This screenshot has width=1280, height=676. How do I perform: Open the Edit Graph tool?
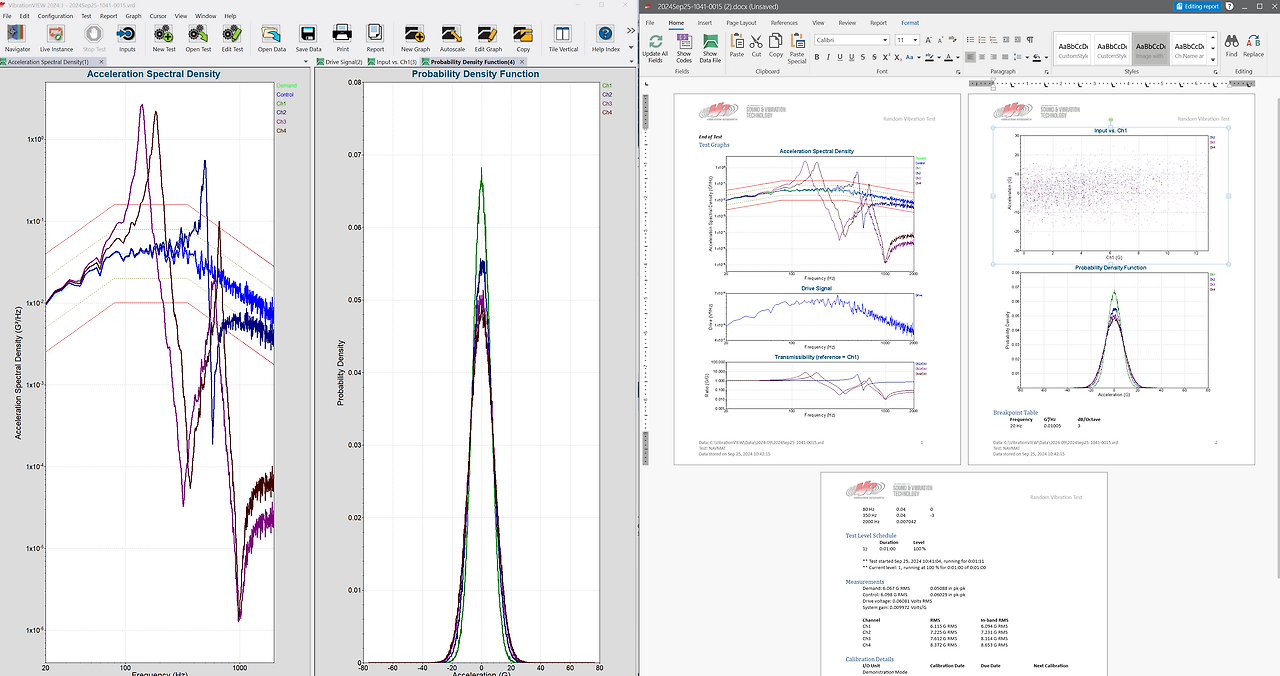click(x=488, y=38)
